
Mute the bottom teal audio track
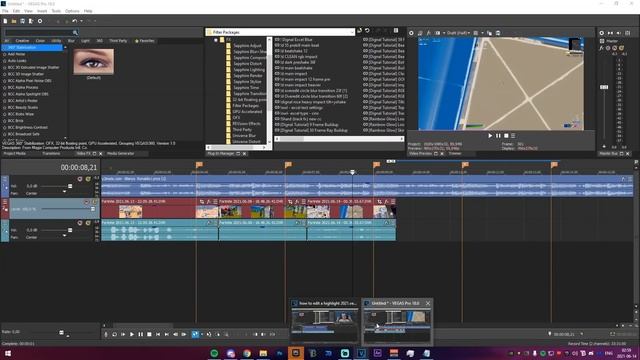click(x=80, y=223)
